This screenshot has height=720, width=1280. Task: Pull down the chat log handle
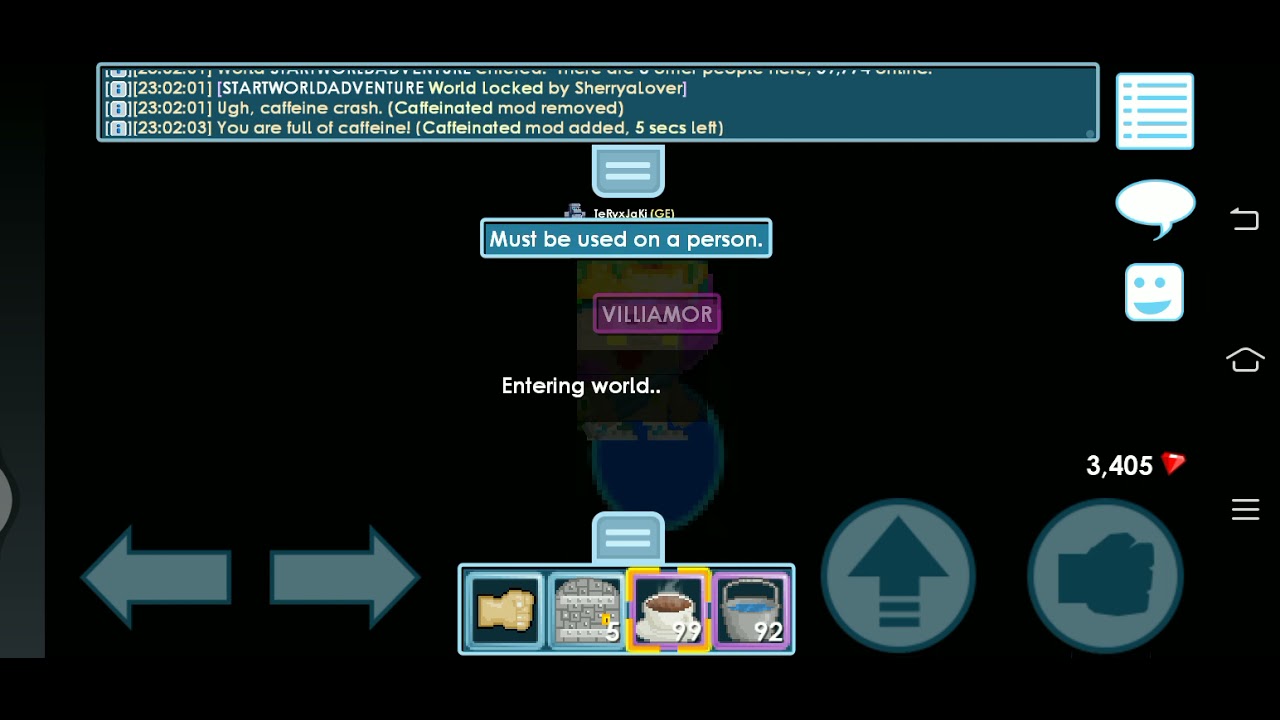click(628, 170)
